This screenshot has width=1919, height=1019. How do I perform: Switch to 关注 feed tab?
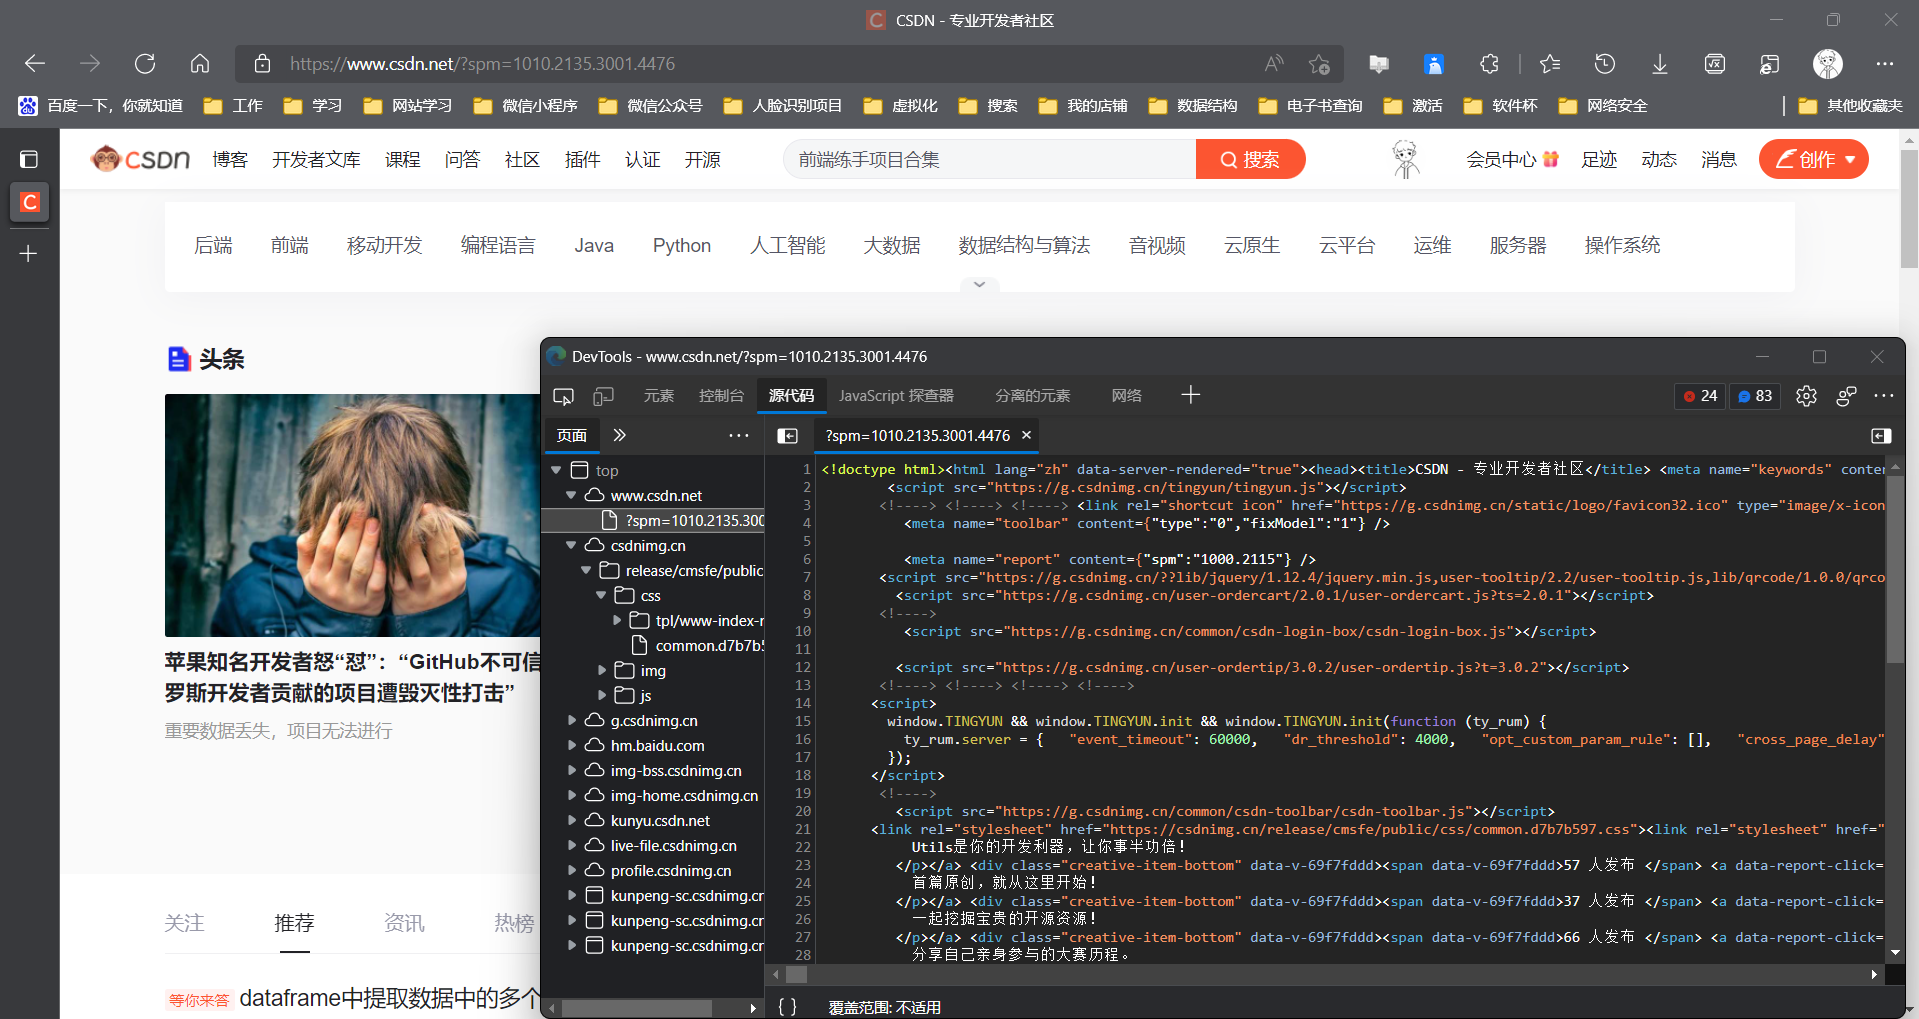[184, 923]
